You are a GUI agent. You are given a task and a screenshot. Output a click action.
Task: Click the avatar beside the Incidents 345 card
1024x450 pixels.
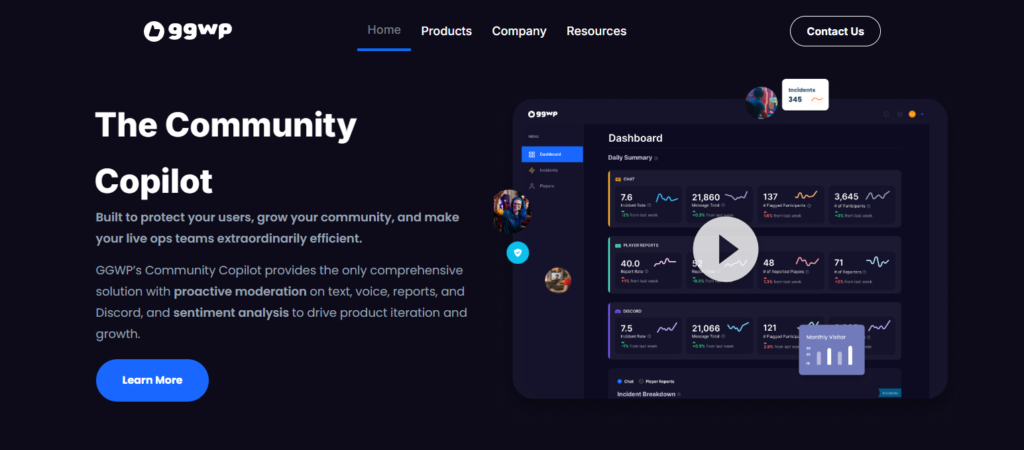point(761,103)
